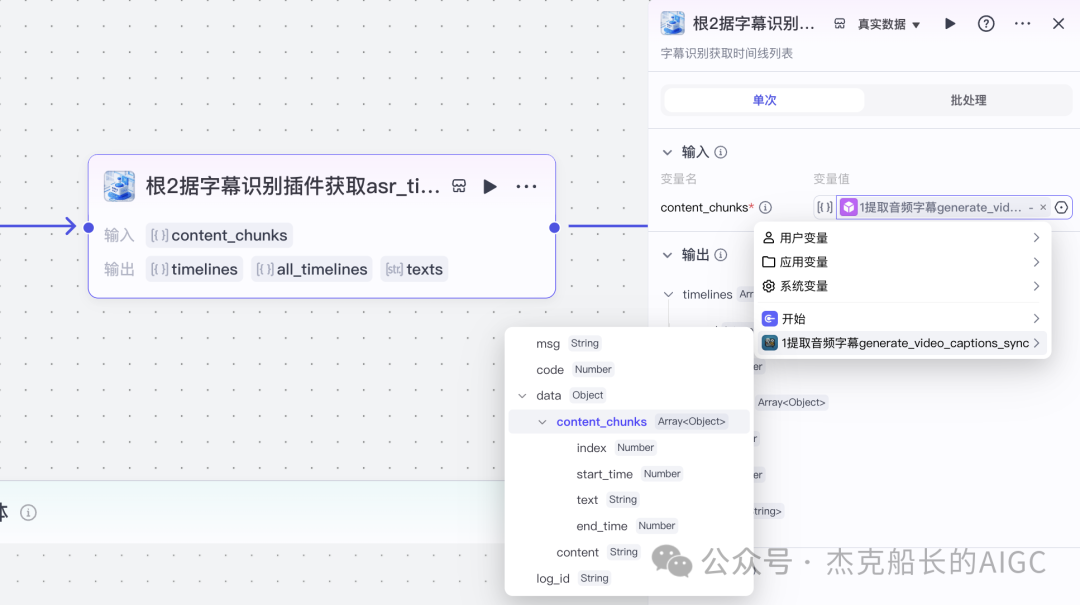Select end_time Number field
Image resolution: width=1080 pixels, height=605 pixels.
coord(629,526)
